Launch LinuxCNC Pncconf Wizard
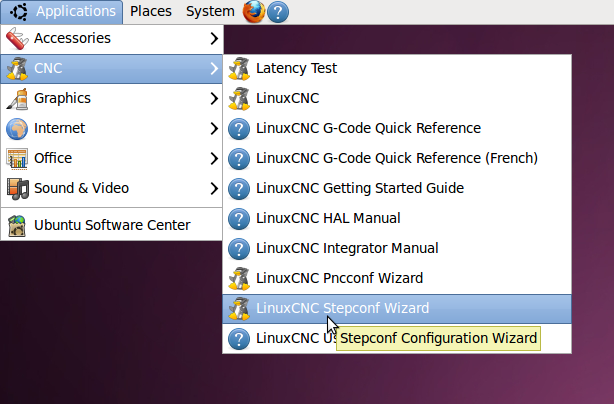The width and height of the screenshot is (614, 404). [x=397, y=278]
